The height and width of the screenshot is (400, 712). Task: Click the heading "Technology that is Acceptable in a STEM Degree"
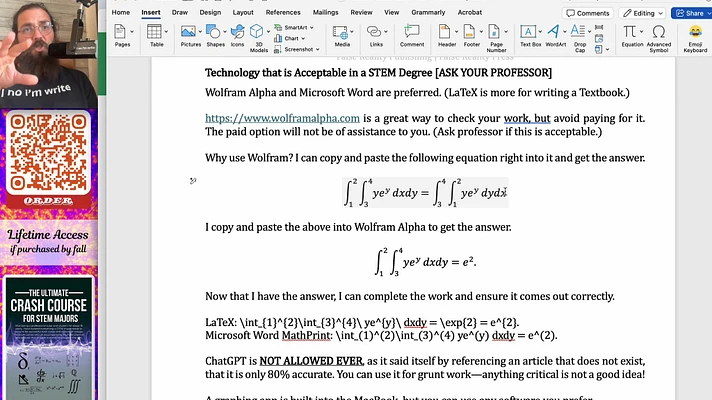318,73
